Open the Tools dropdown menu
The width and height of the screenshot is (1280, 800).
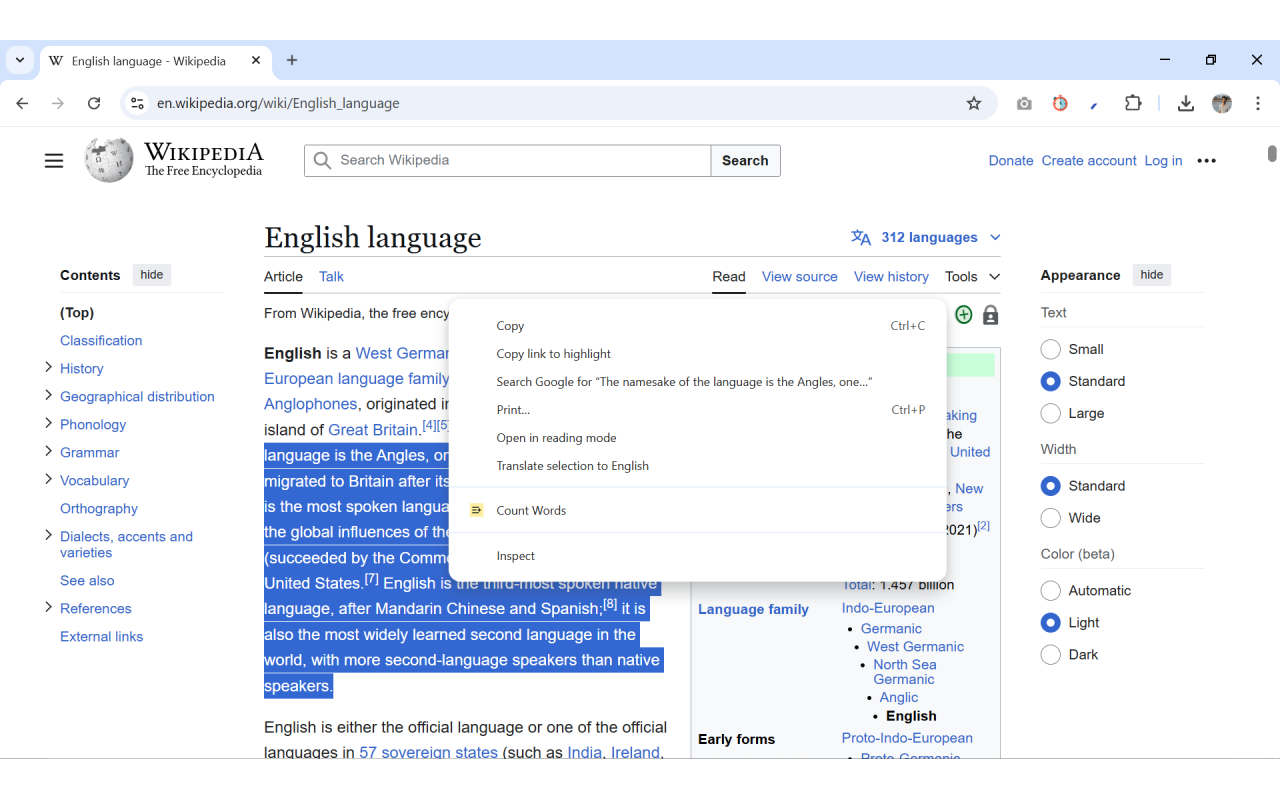(x=973, y=276)
